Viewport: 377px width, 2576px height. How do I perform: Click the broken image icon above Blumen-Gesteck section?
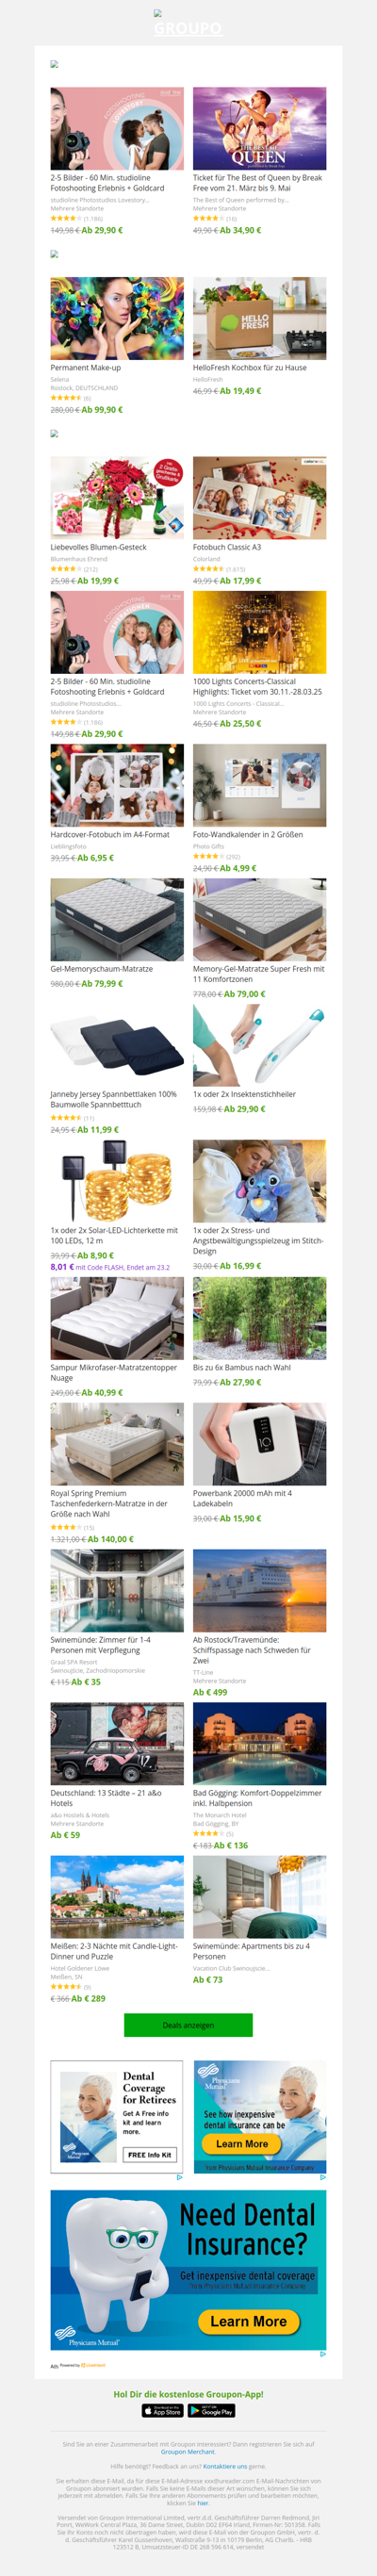click(54, 434)
